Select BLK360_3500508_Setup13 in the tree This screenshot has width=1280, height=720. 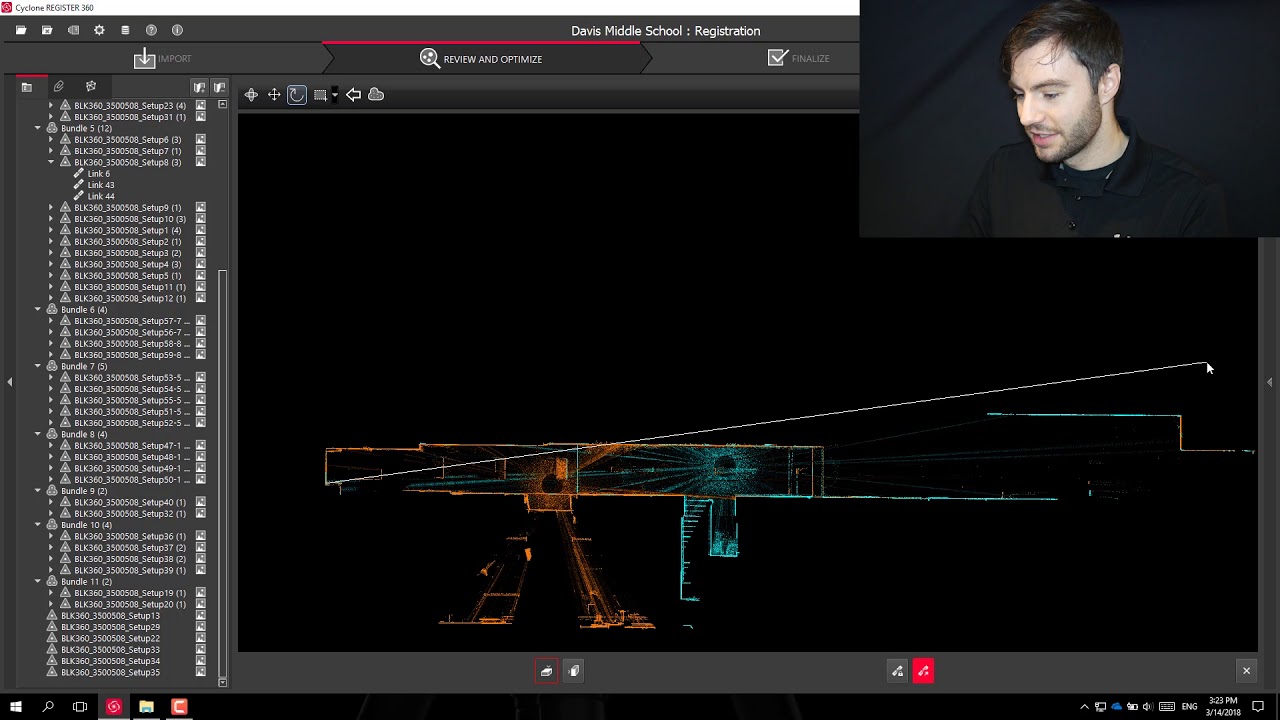click(110, 615)
